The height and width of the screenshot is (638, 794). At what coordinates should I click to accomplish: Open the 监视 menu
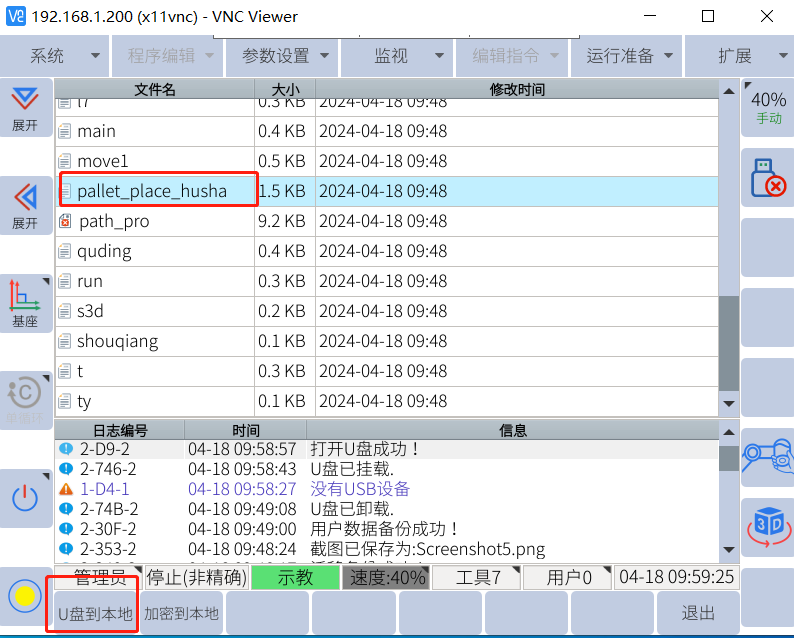tap(398, 56)
